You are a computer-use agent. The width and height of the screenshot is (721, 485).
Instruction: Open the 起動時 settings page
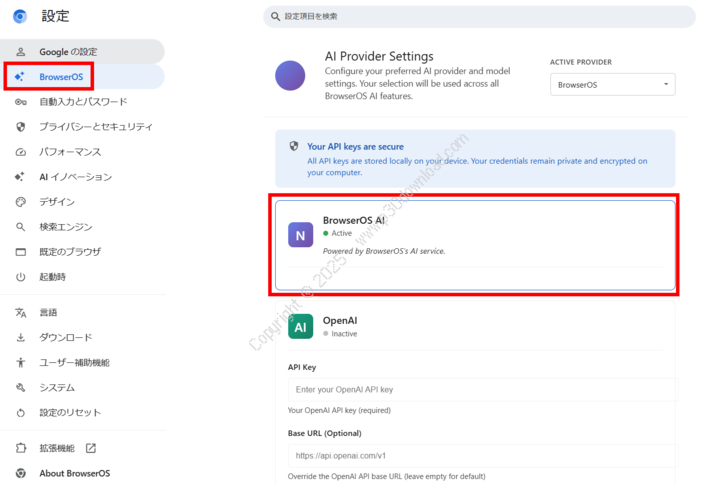[54, 277]
